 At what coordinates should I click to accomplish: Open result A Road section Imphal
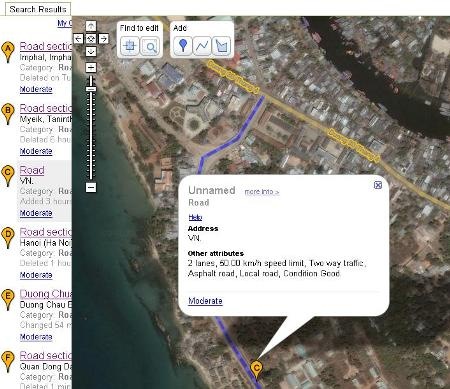point(46,46)
